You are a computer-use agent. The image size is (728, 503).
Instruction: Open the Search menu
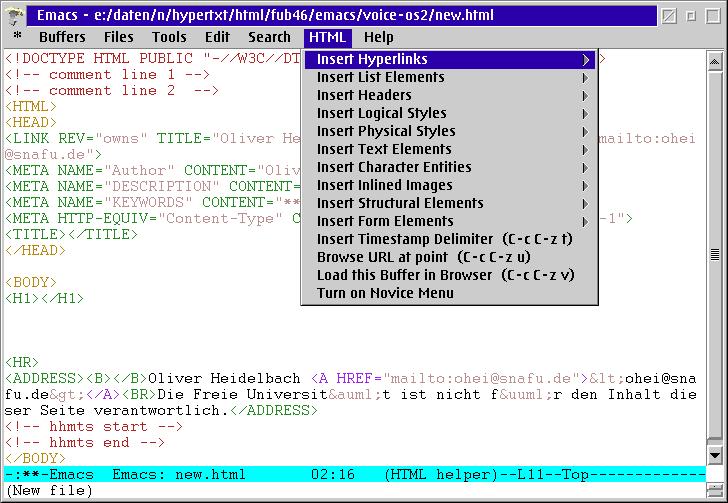point(269,37)
